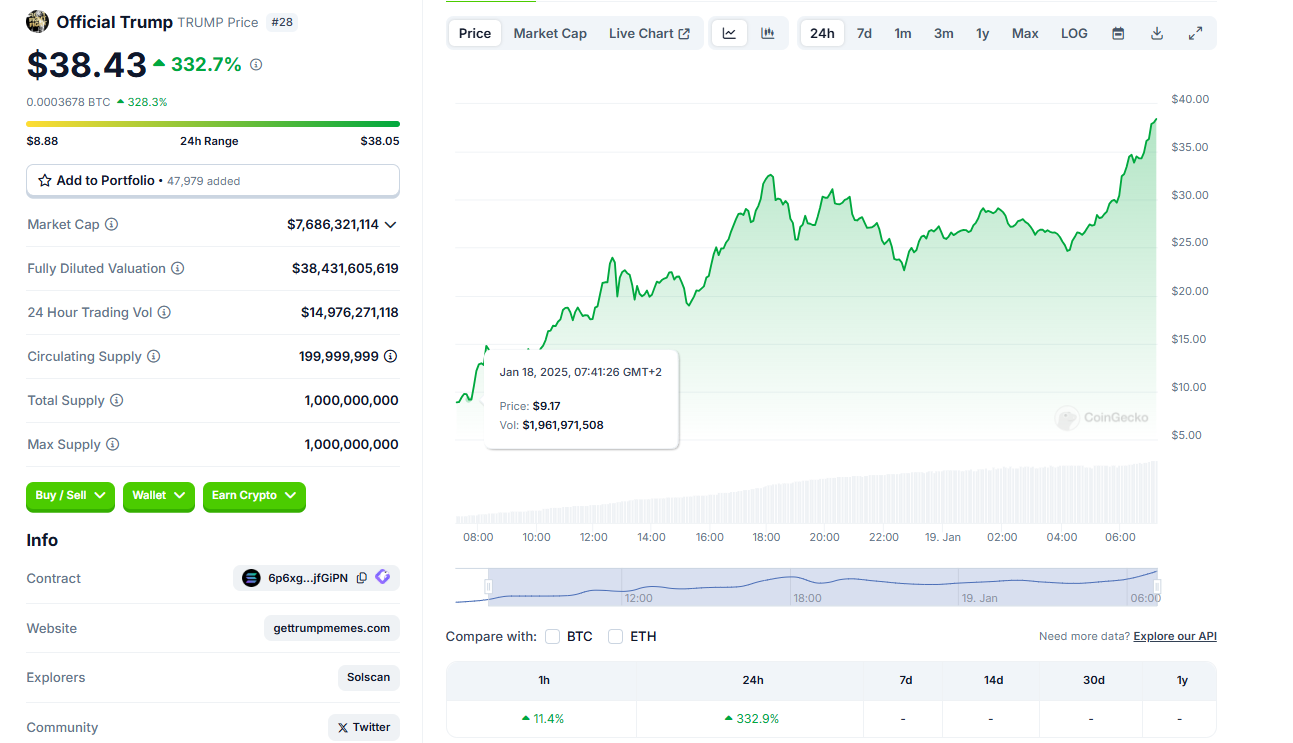
Task: Expand the Market Cap value chevron
Action: pos(390,225)
